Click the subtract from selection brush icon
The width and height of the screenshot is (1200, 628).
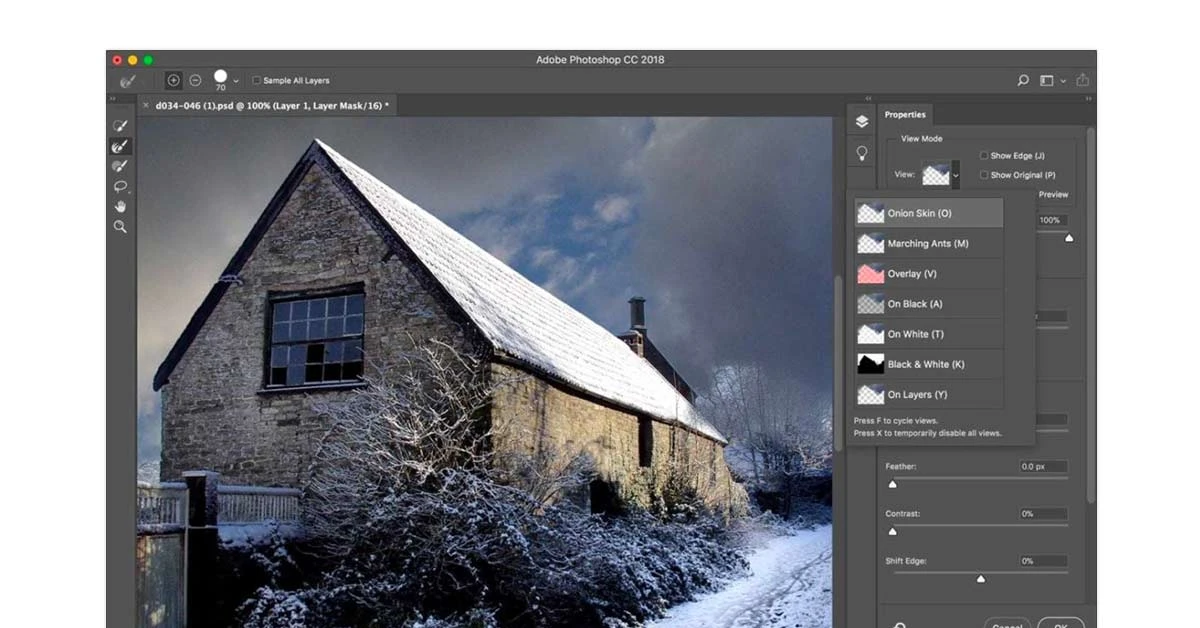[196, 80]
